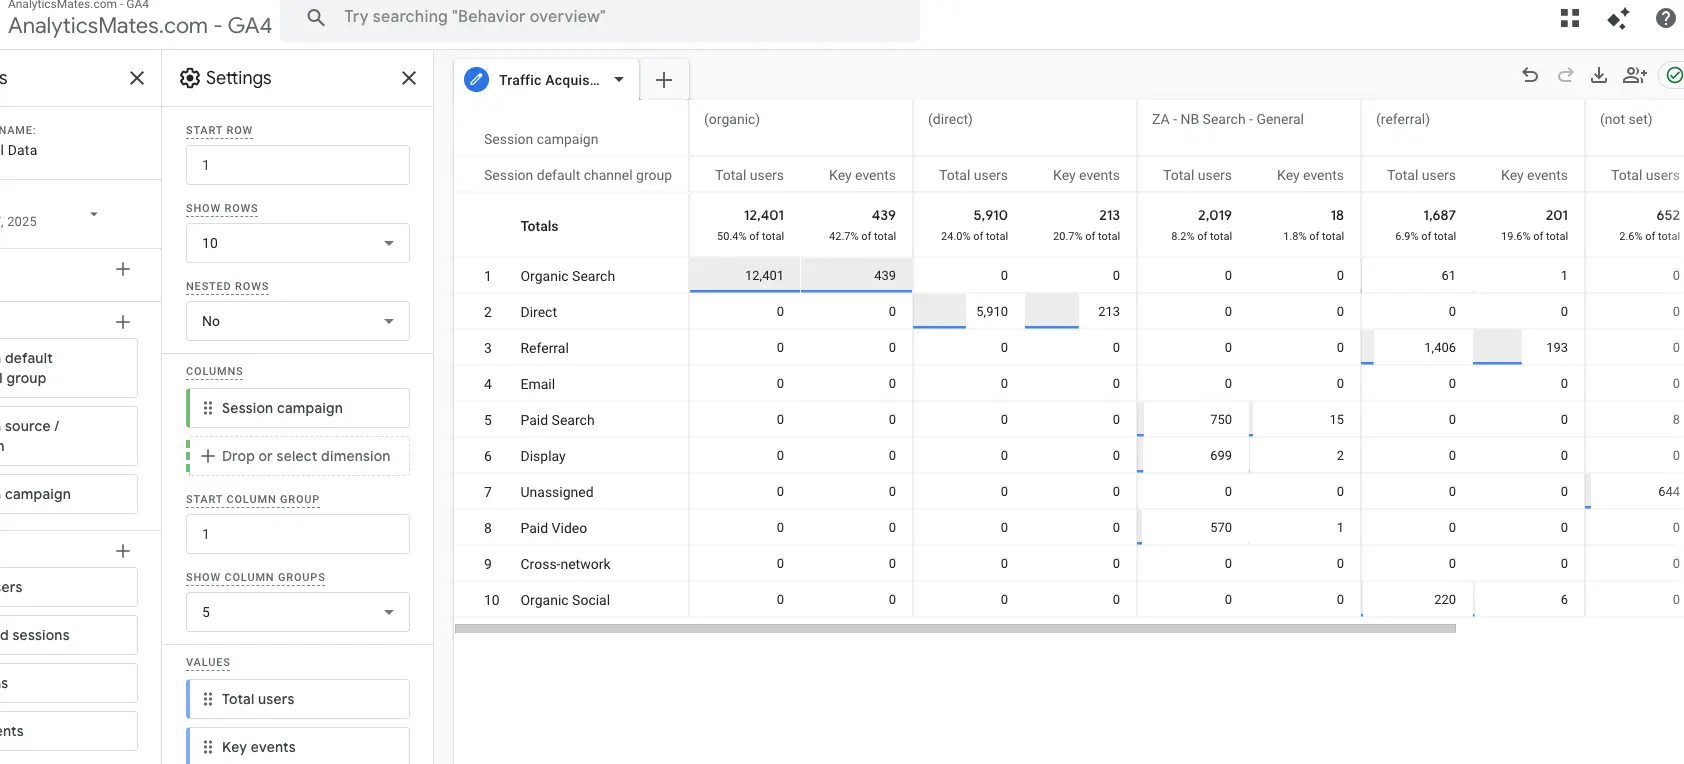The height and width of the screenshot is (764, 1684).
Task: Click the horizontal table scrollbar
Action: point(955,629)
